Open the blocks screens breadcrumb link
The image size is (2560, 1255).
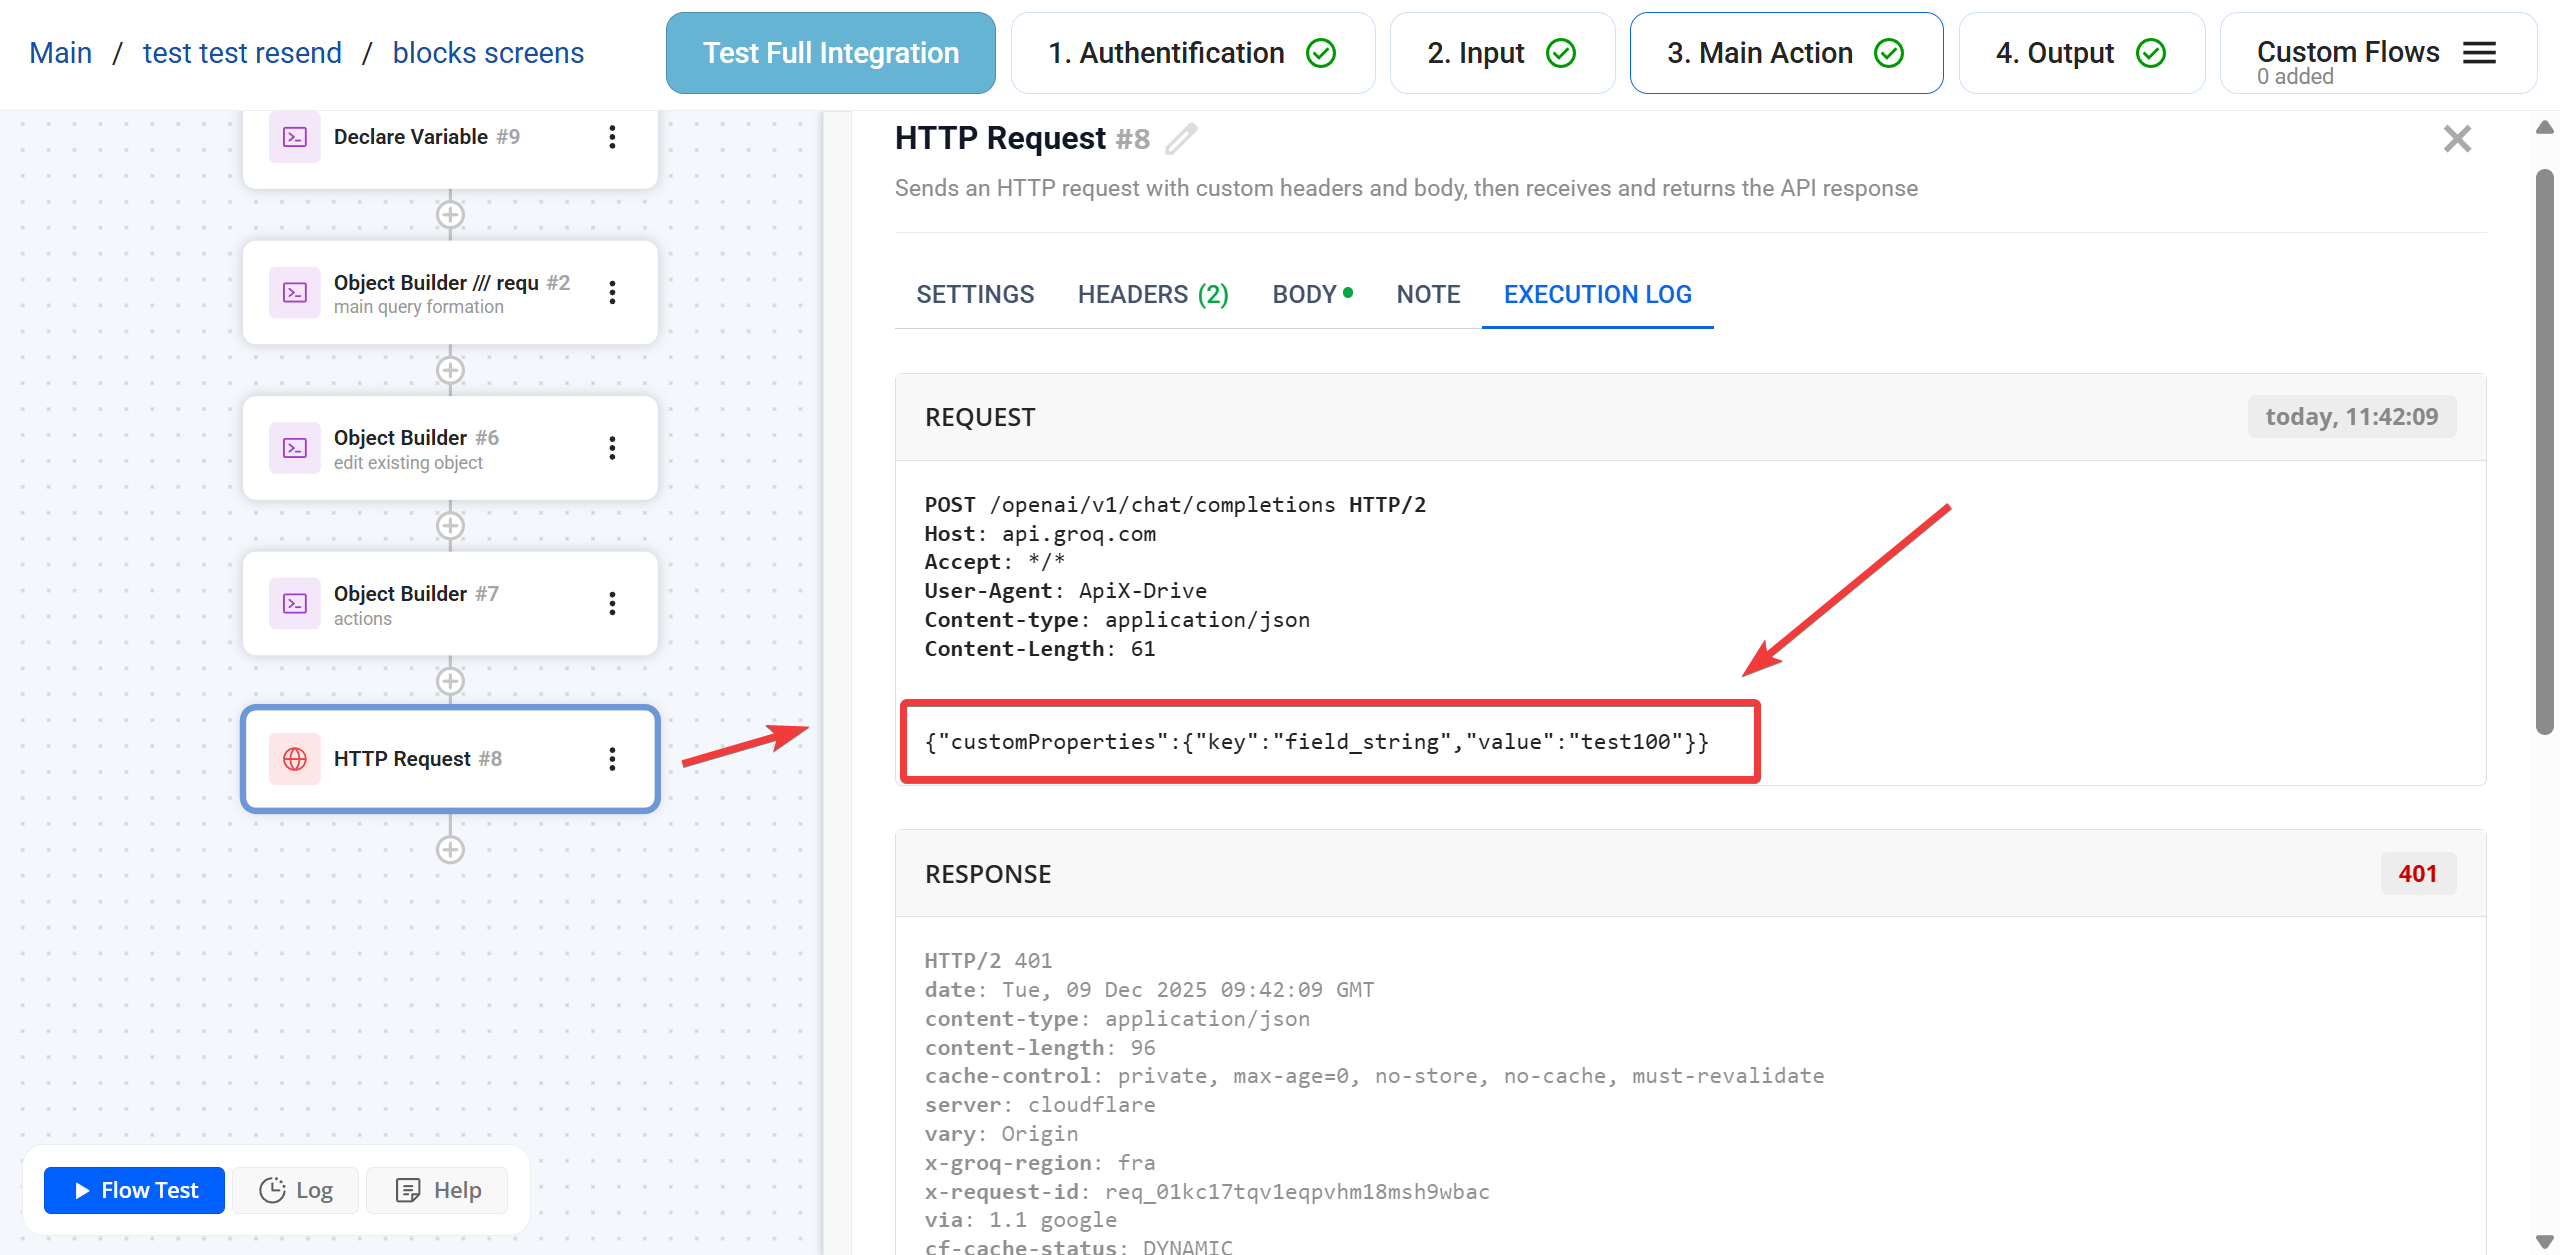[489, 52]
